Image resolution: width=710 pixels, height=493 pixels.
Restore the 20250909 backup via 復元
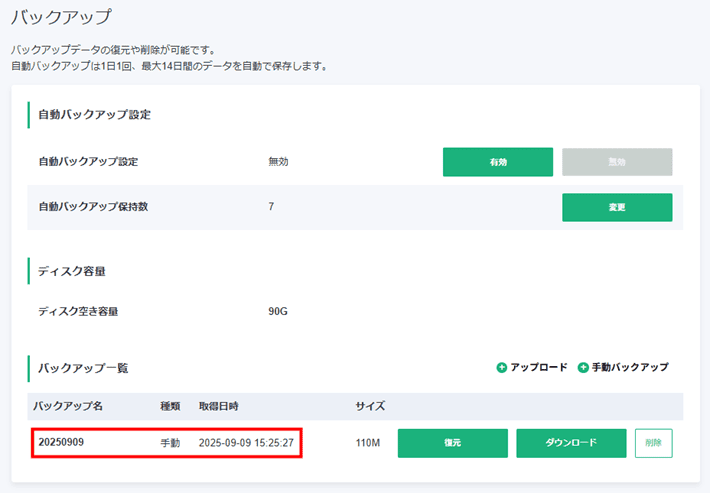point(452,443)
